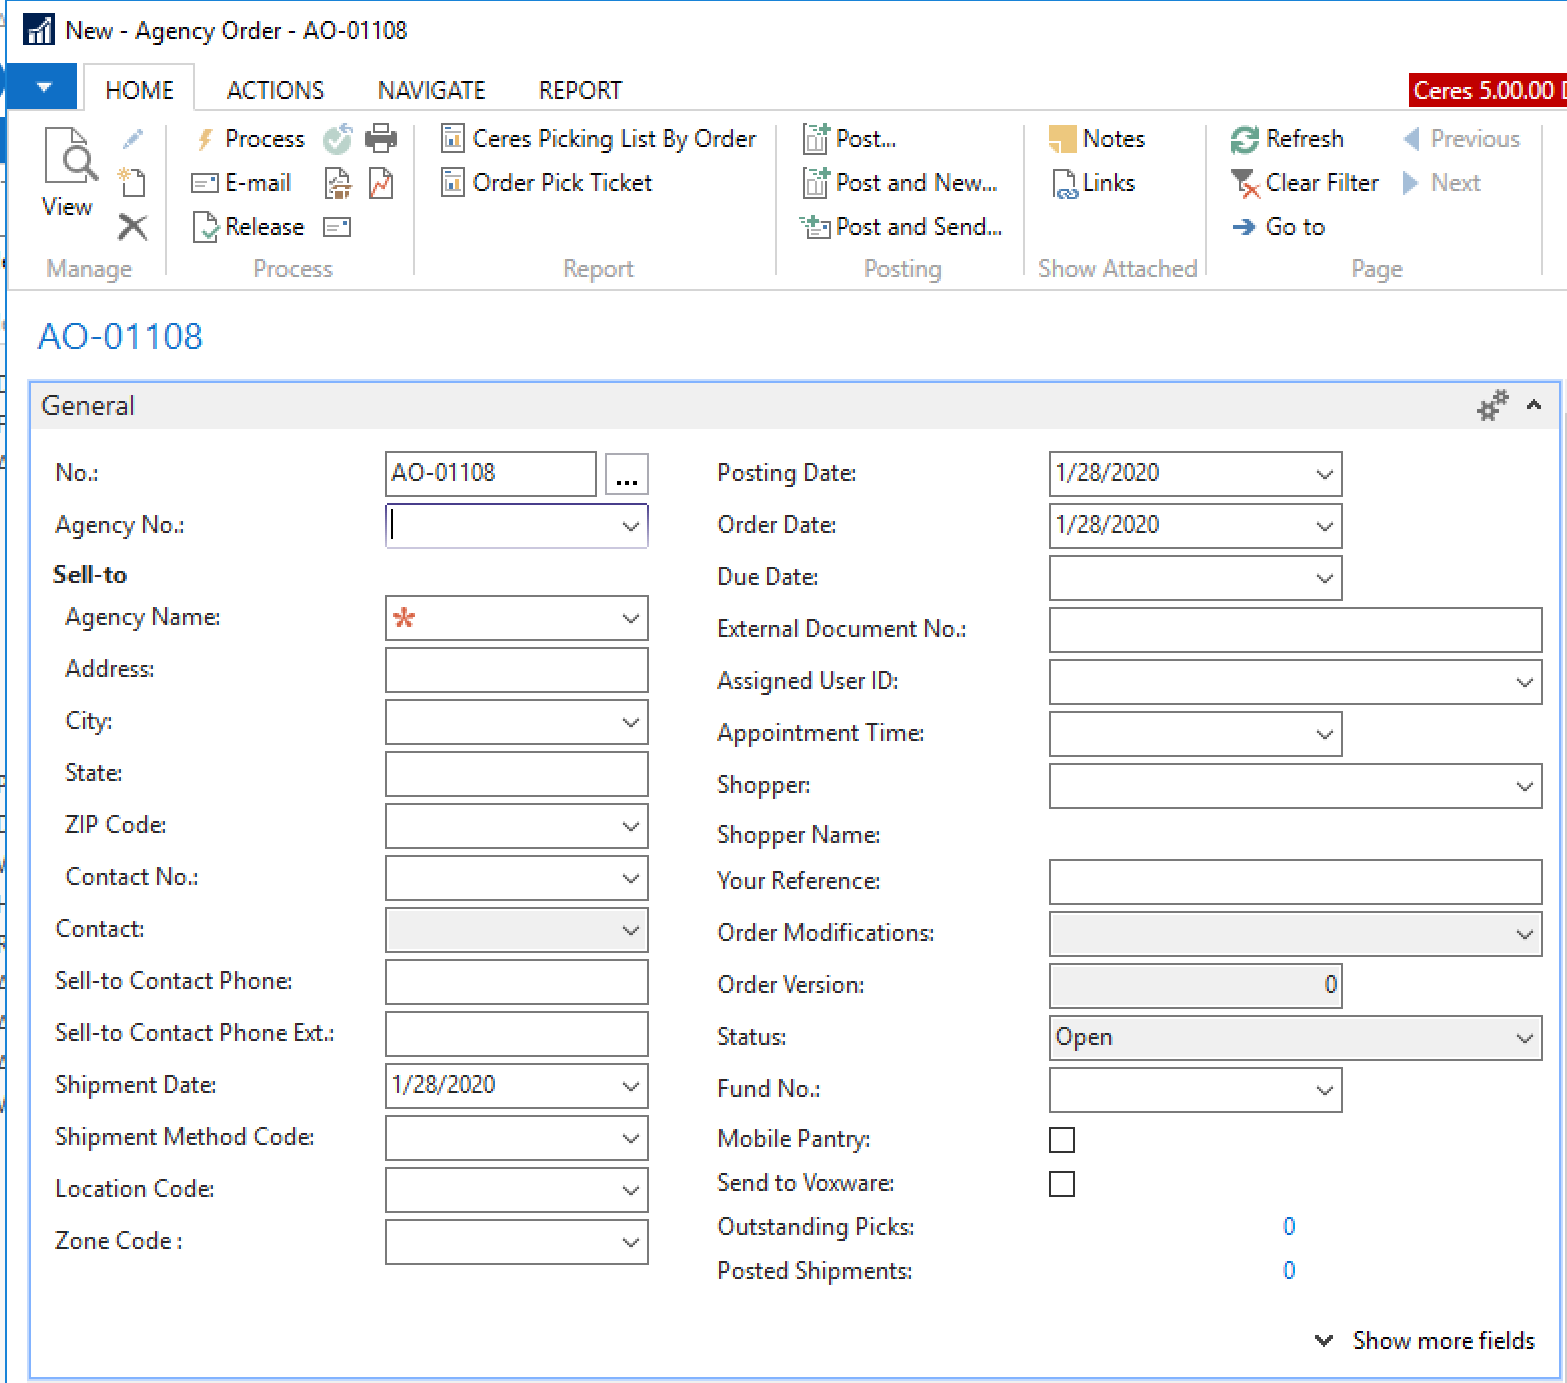Enable the Mobile Pantry checkbox
The width and height of the screenshot is (1567, 1383).
[x=1062, y=1139]
